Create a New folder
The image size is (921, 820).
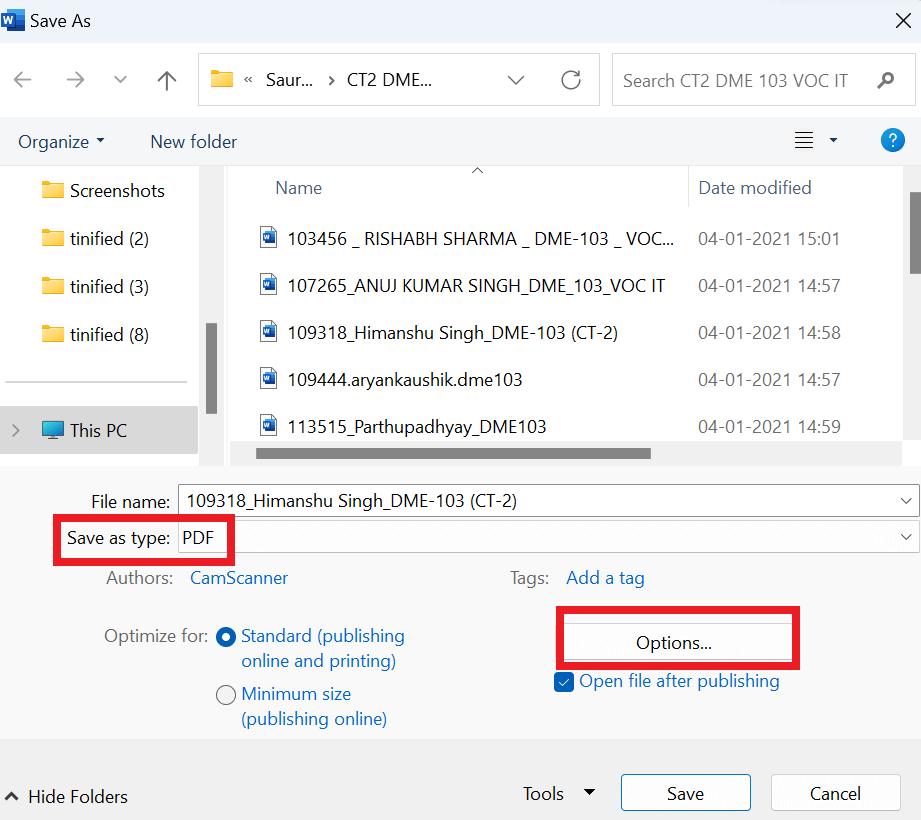pyautogui.click(x=193, y=142)
